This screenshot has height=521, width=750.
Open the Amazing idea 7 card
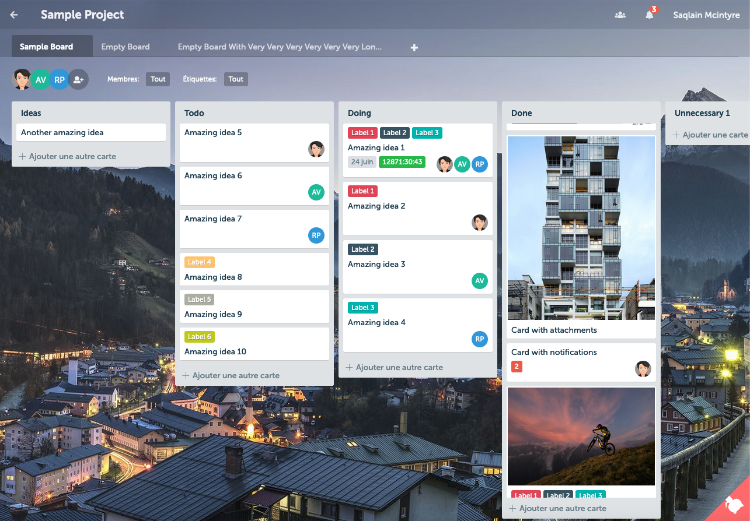tap(254, 229)
